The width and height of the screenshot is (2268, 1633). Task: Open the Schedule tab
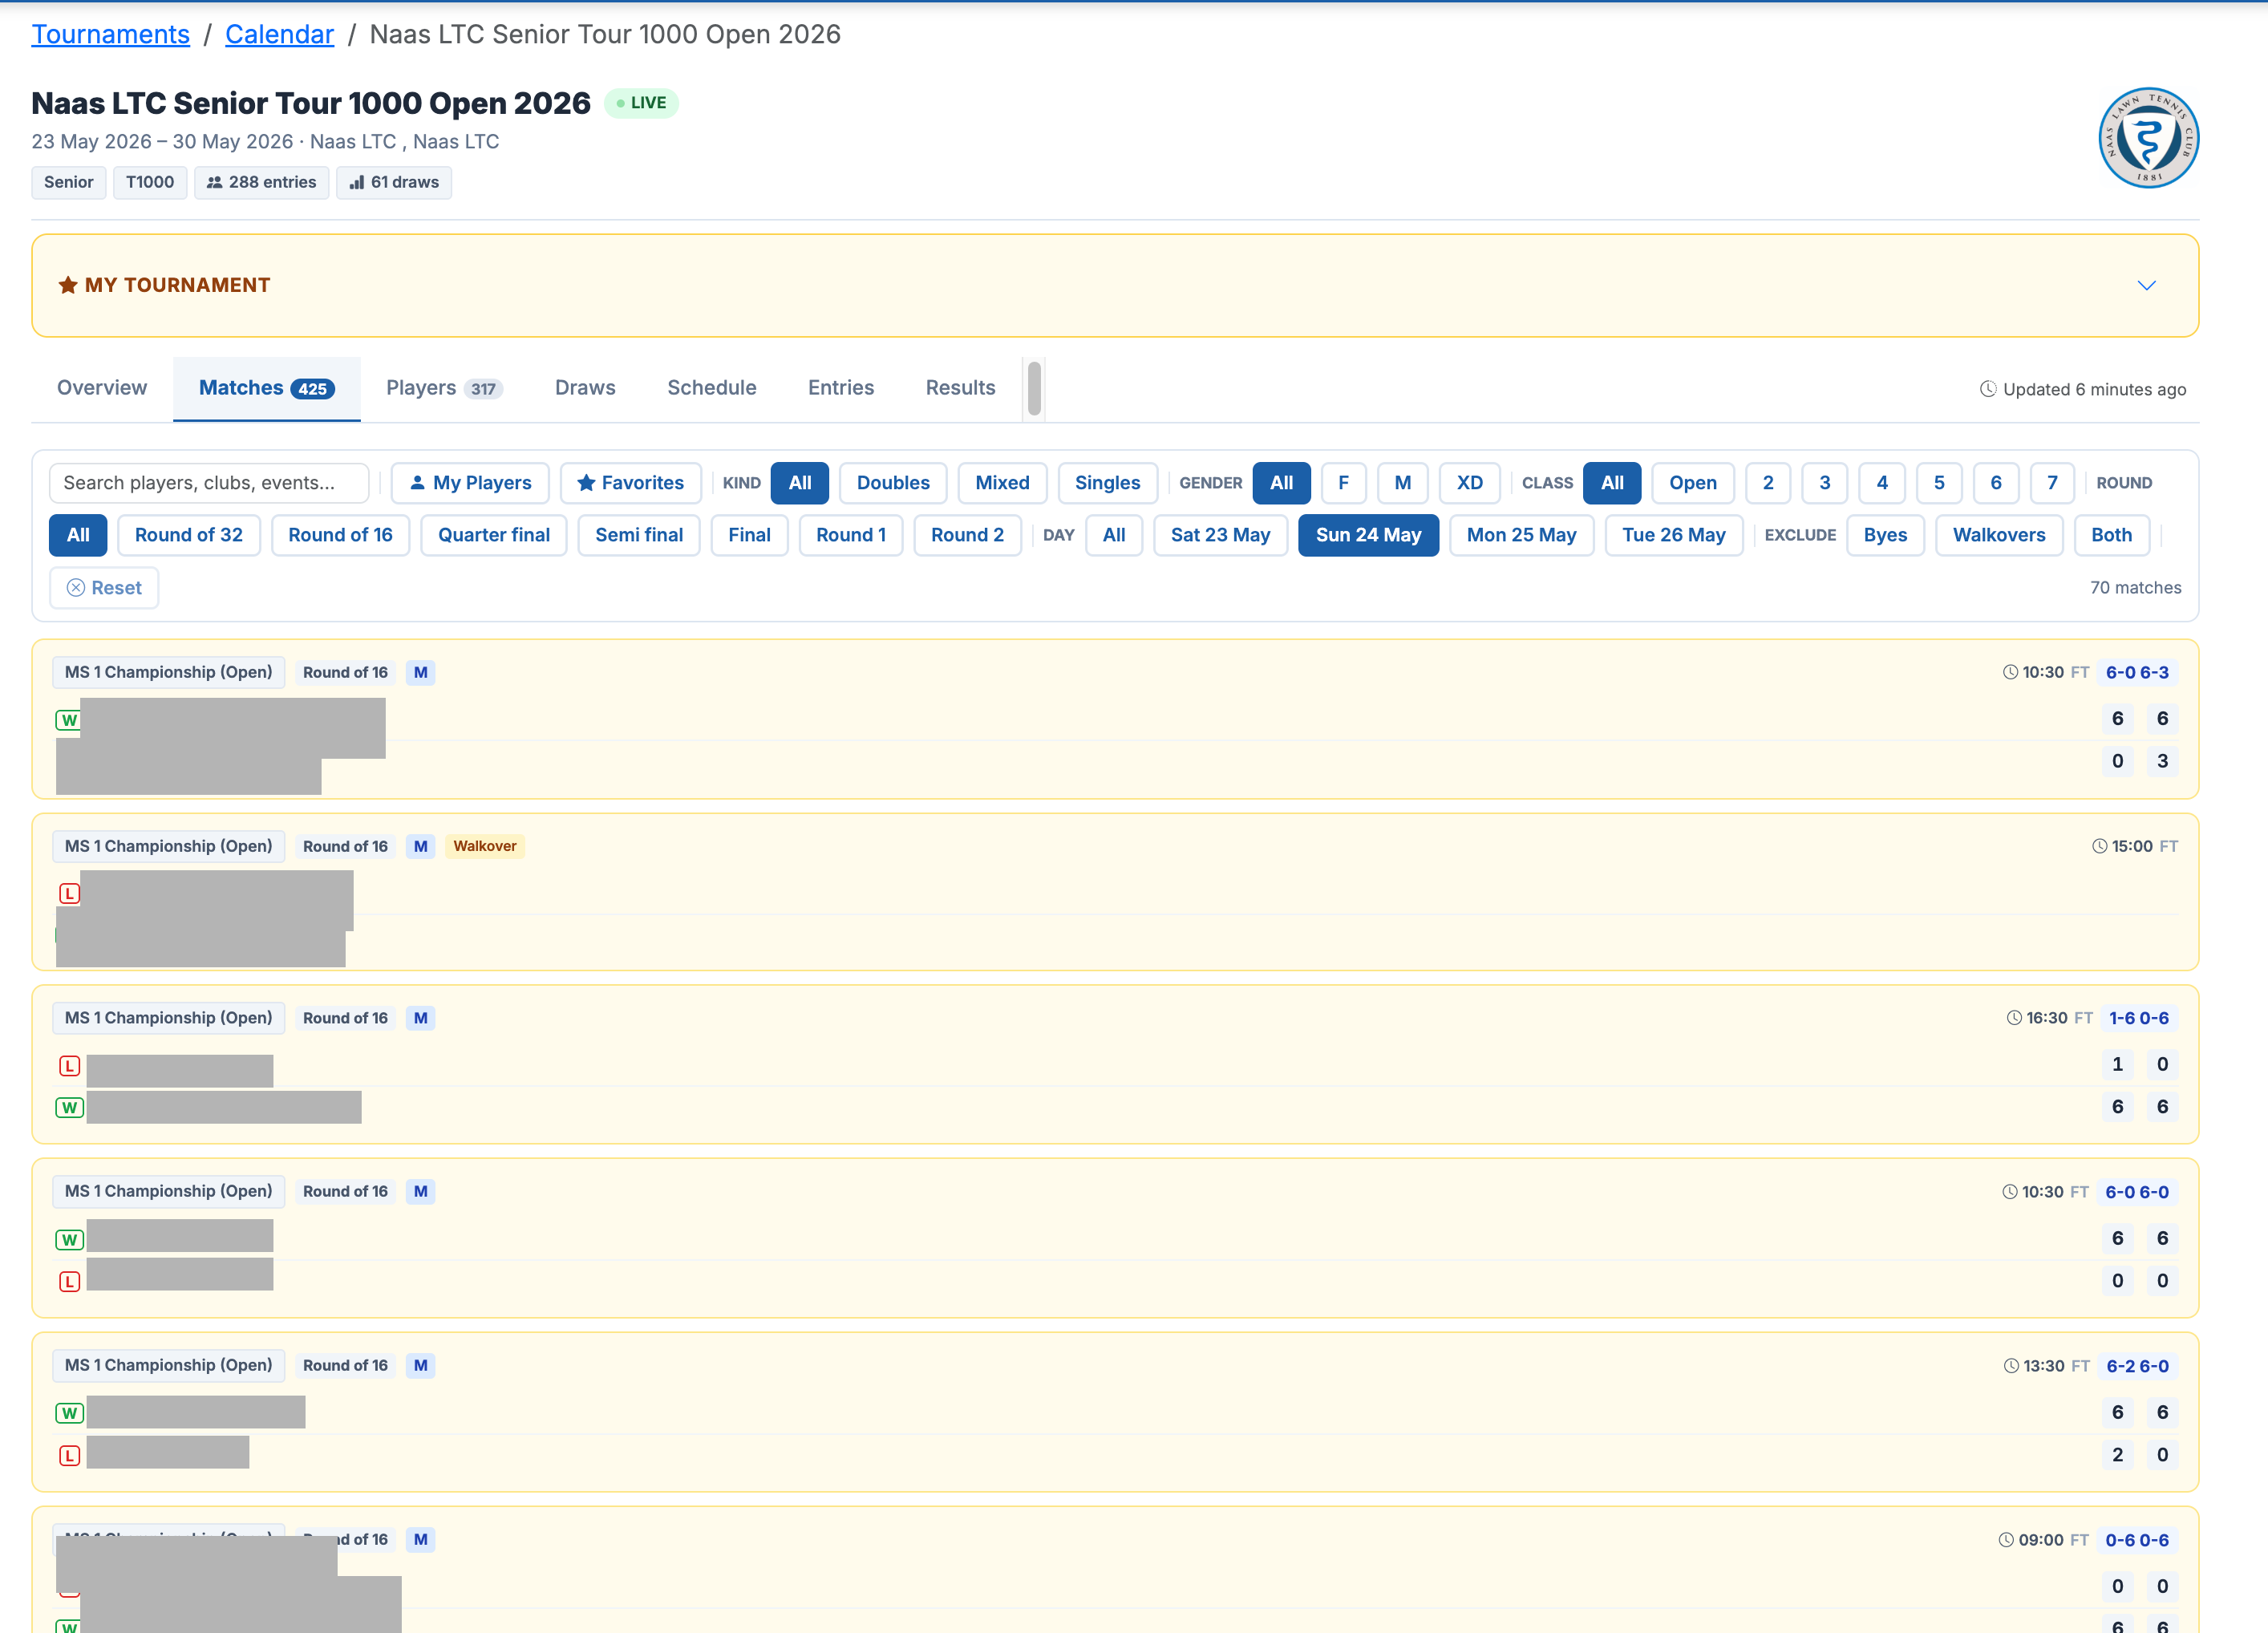coord(712,388)
